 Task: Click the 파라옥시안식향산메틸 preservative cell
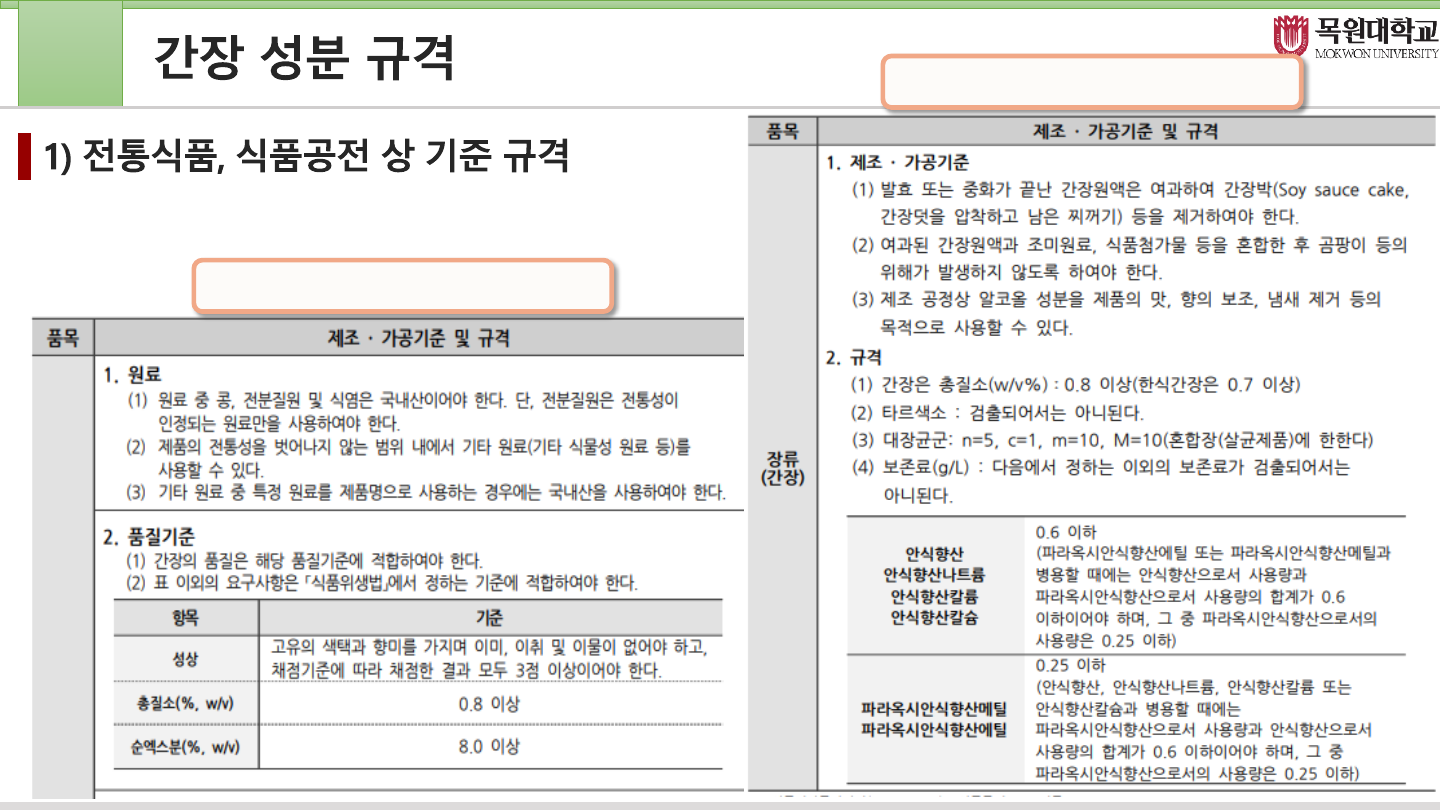coord(934,709)
